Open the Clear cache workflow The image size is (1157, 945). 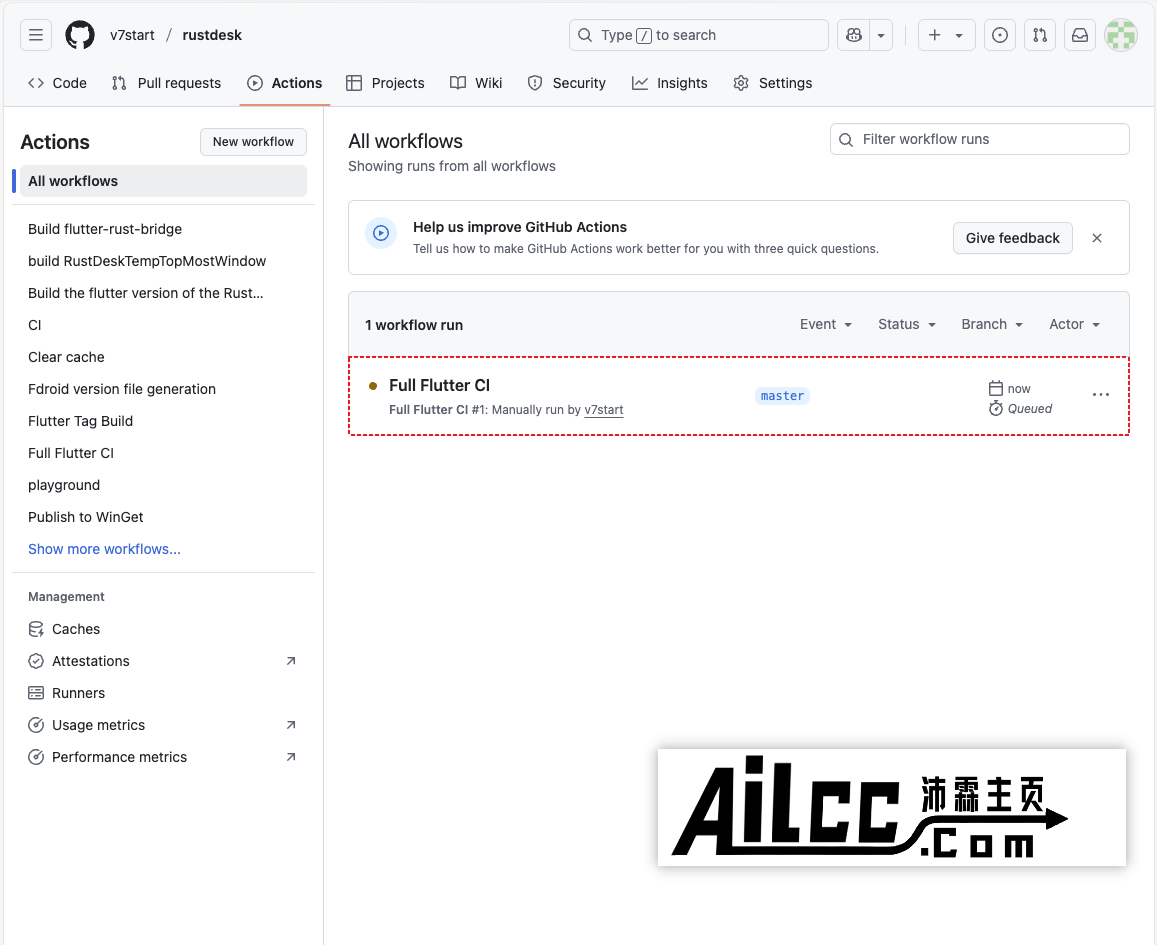coord(66,357)
